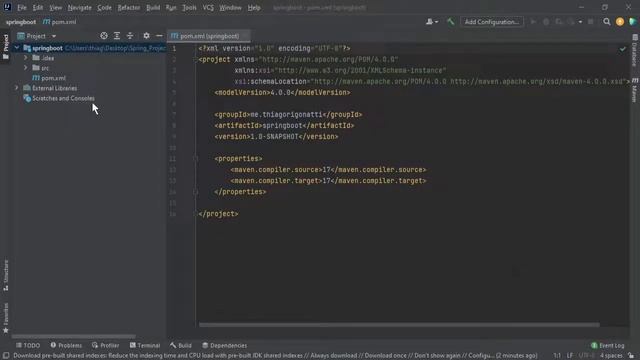Open Project panel settings gear
The height and width of the screenshot is (360, 640).
click(x=146, y=36)
